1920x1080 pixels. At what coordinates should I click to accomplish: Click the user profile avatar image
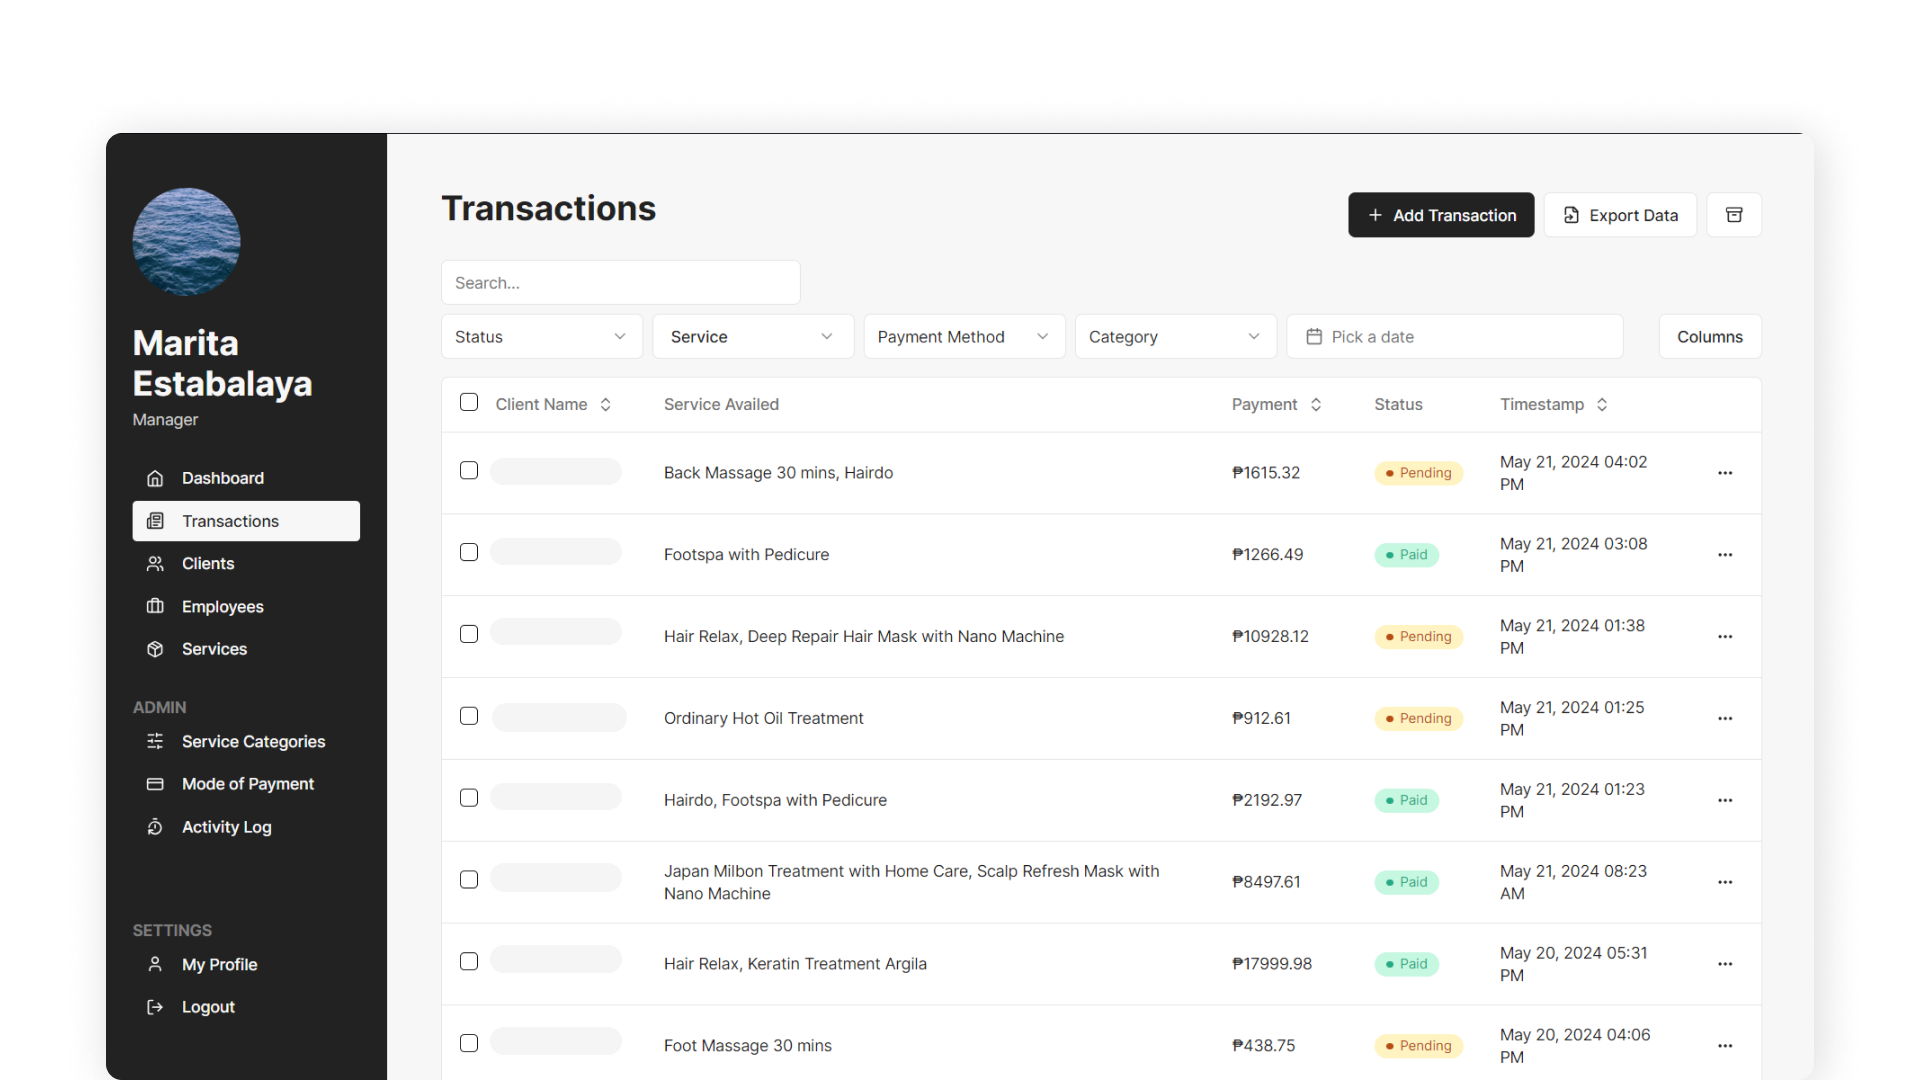186,242
